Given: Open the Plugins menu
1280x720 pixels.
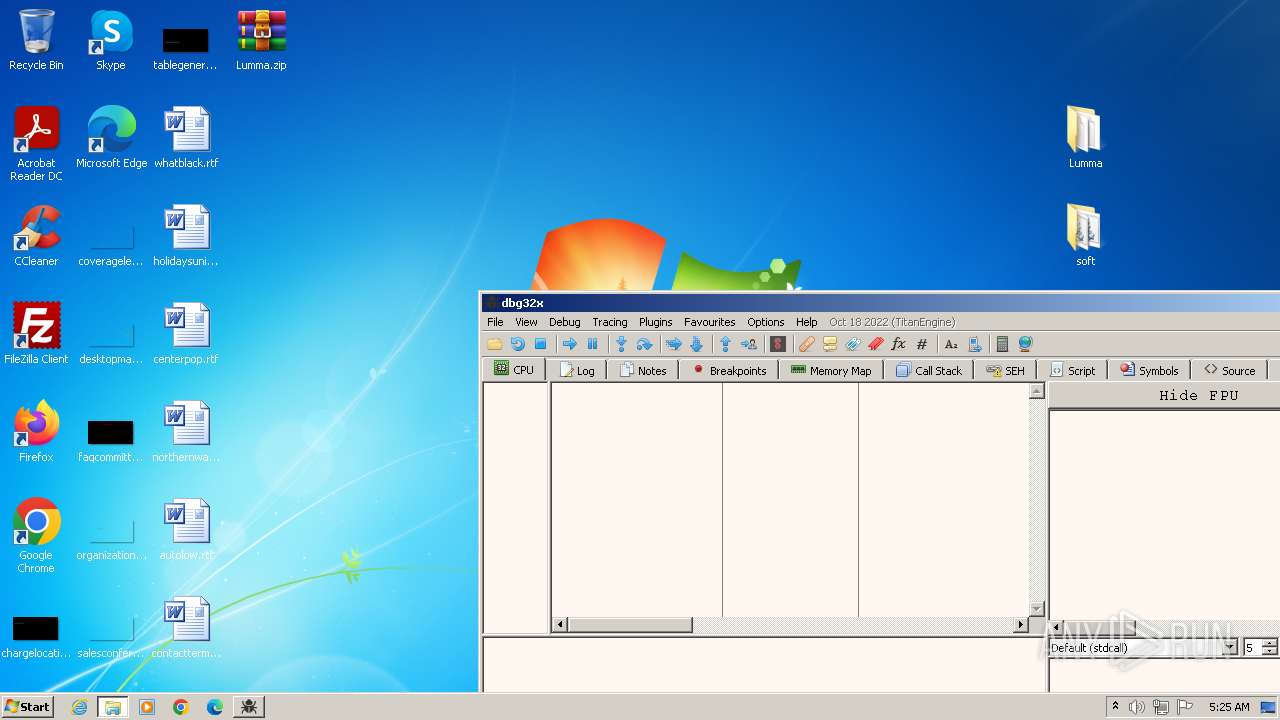Looking at the screenshot, I should coord(655,322).
